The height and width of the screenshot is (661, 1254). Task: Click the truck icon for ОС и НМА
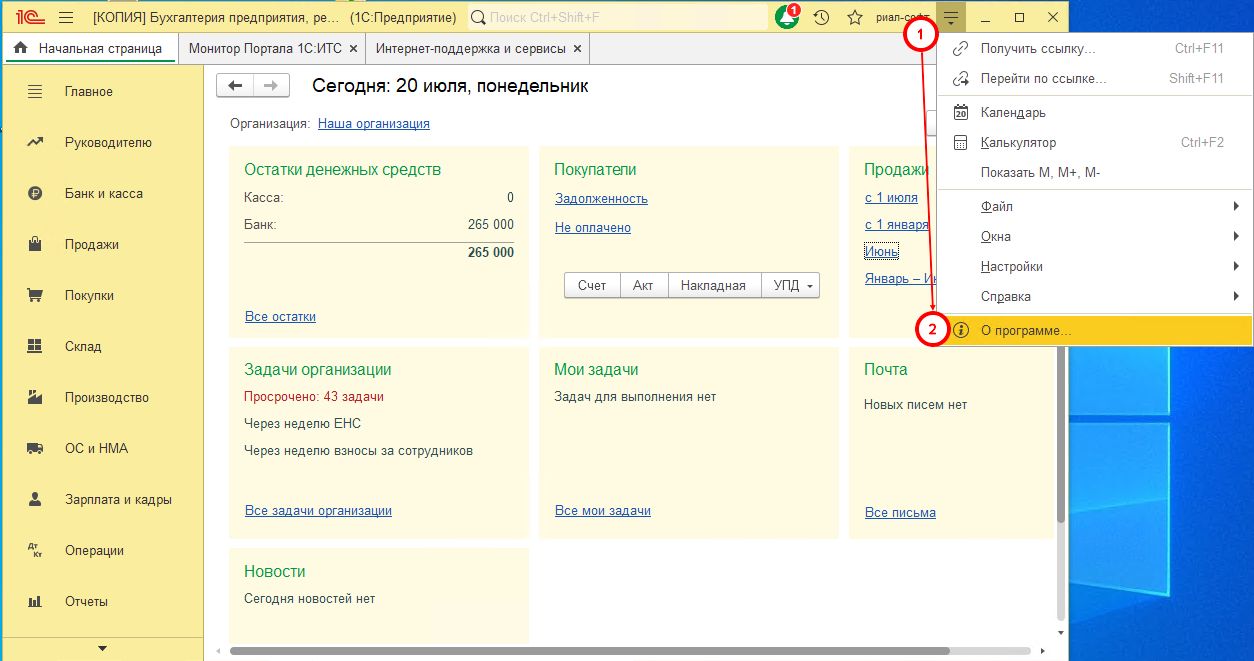[35, 448]
